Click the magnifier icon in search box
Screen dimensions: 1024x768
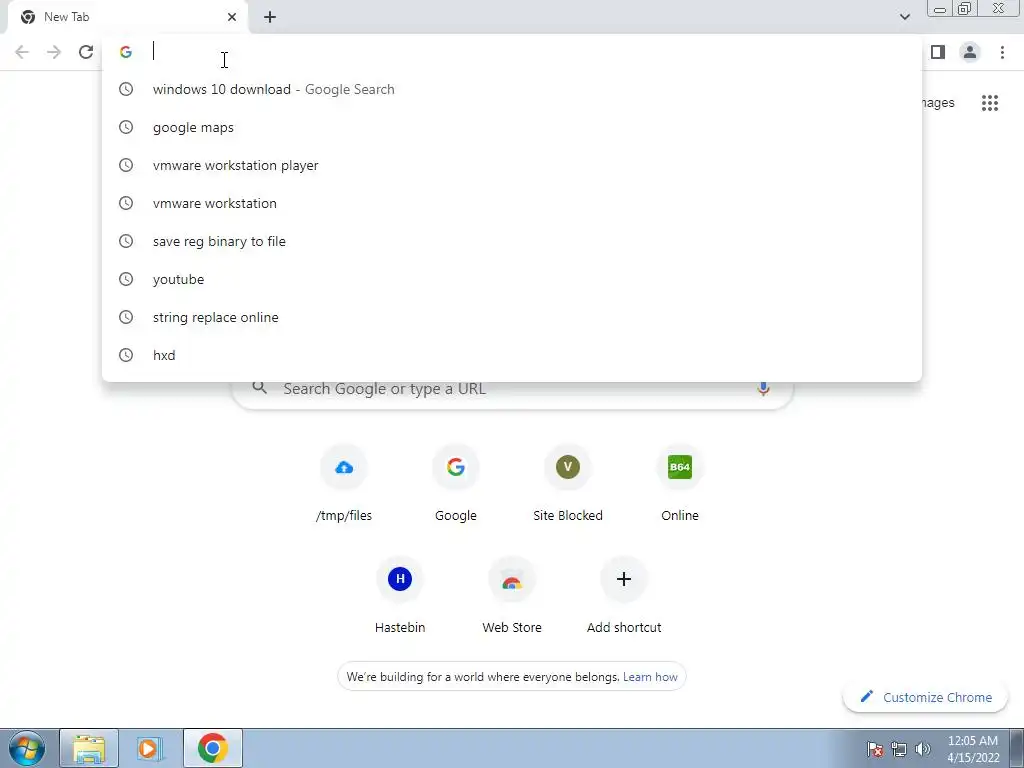tap(260, 388)
